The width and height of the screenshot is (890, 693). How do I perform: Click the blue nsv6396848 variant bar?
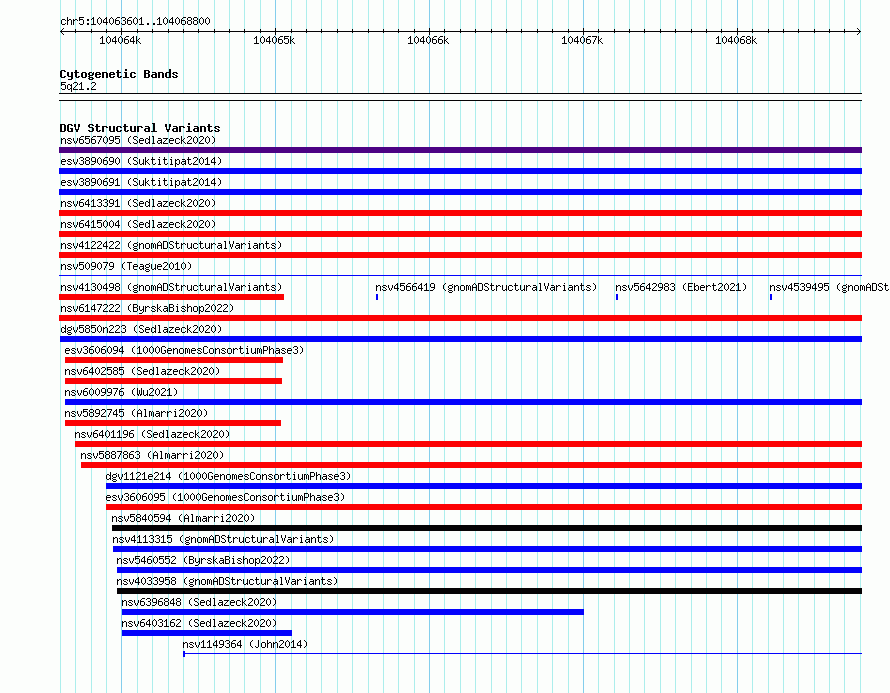(x=352, y=612)
